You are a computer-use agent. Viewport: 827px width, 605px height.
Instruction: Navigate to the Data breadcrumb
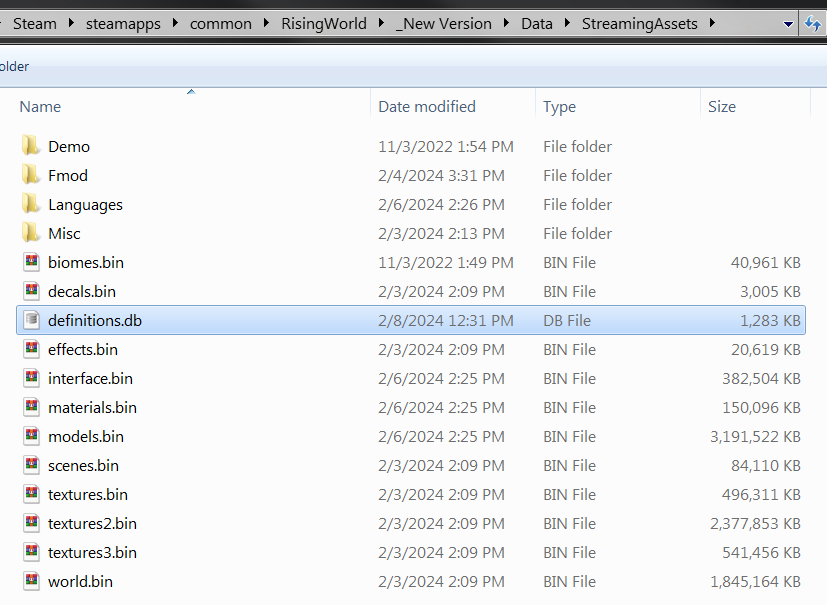[537, 24]
